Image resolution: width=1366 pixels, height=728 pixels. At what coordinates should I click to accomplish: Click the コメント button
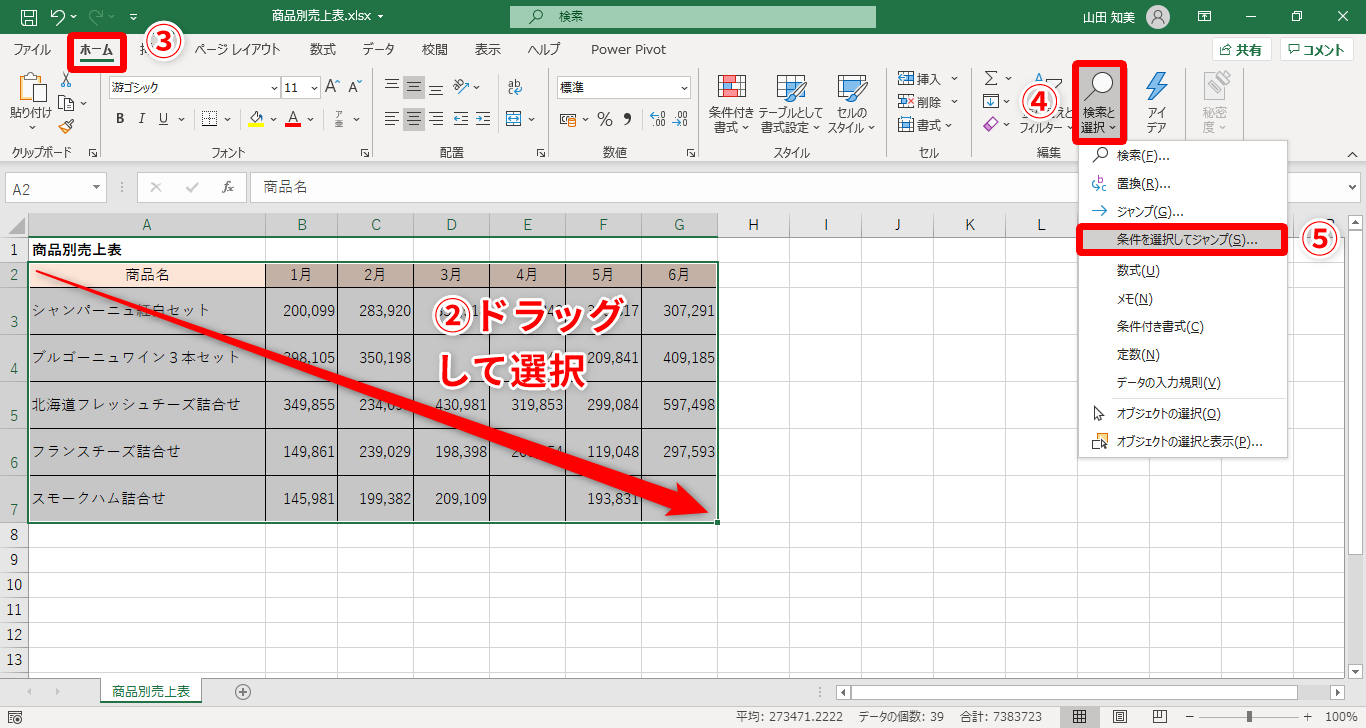coord(1317,49)
